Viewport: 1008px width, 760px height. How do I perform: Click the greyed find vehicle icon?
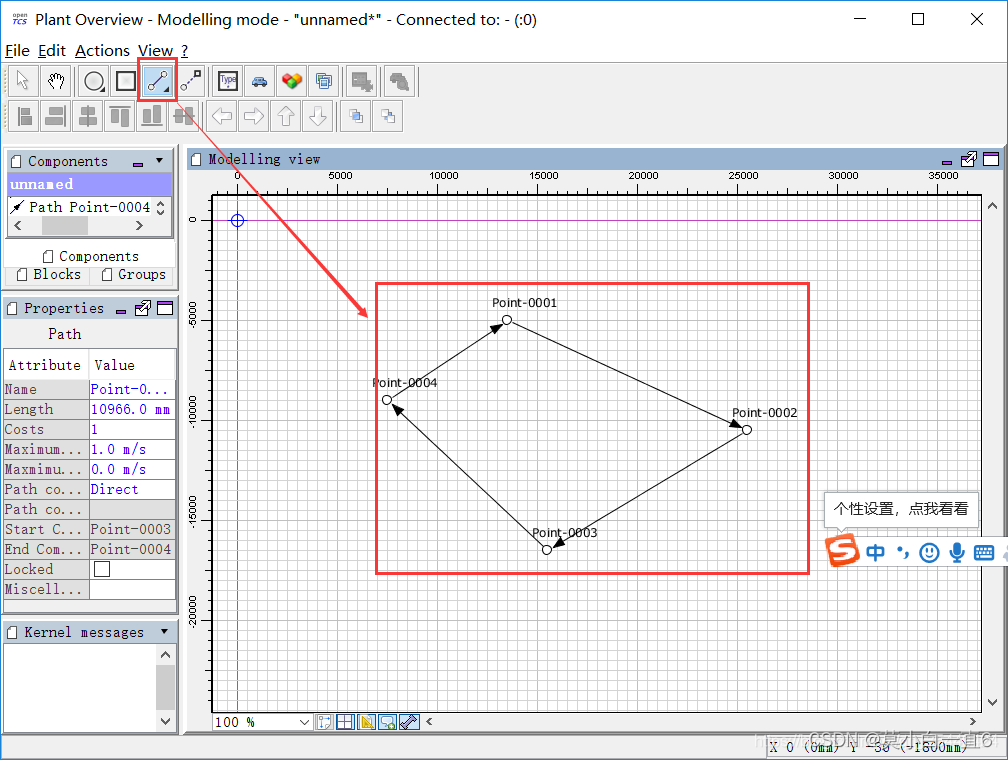pos(399,81)
